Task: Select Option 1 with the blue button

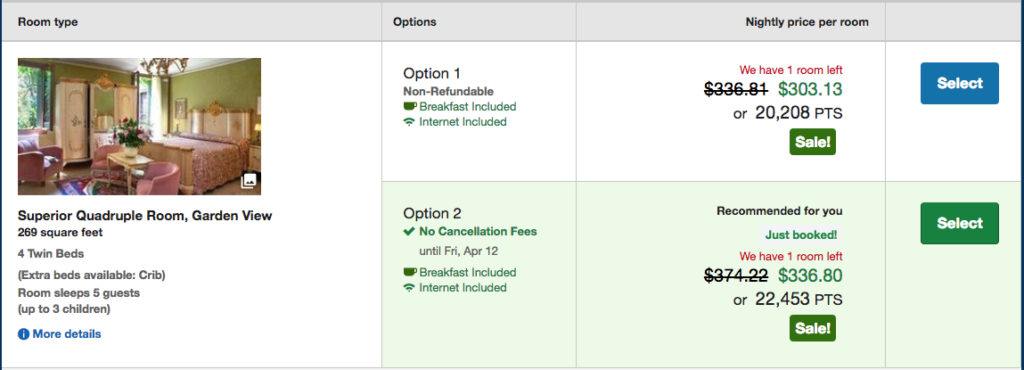Action: (x=959, y=84)
